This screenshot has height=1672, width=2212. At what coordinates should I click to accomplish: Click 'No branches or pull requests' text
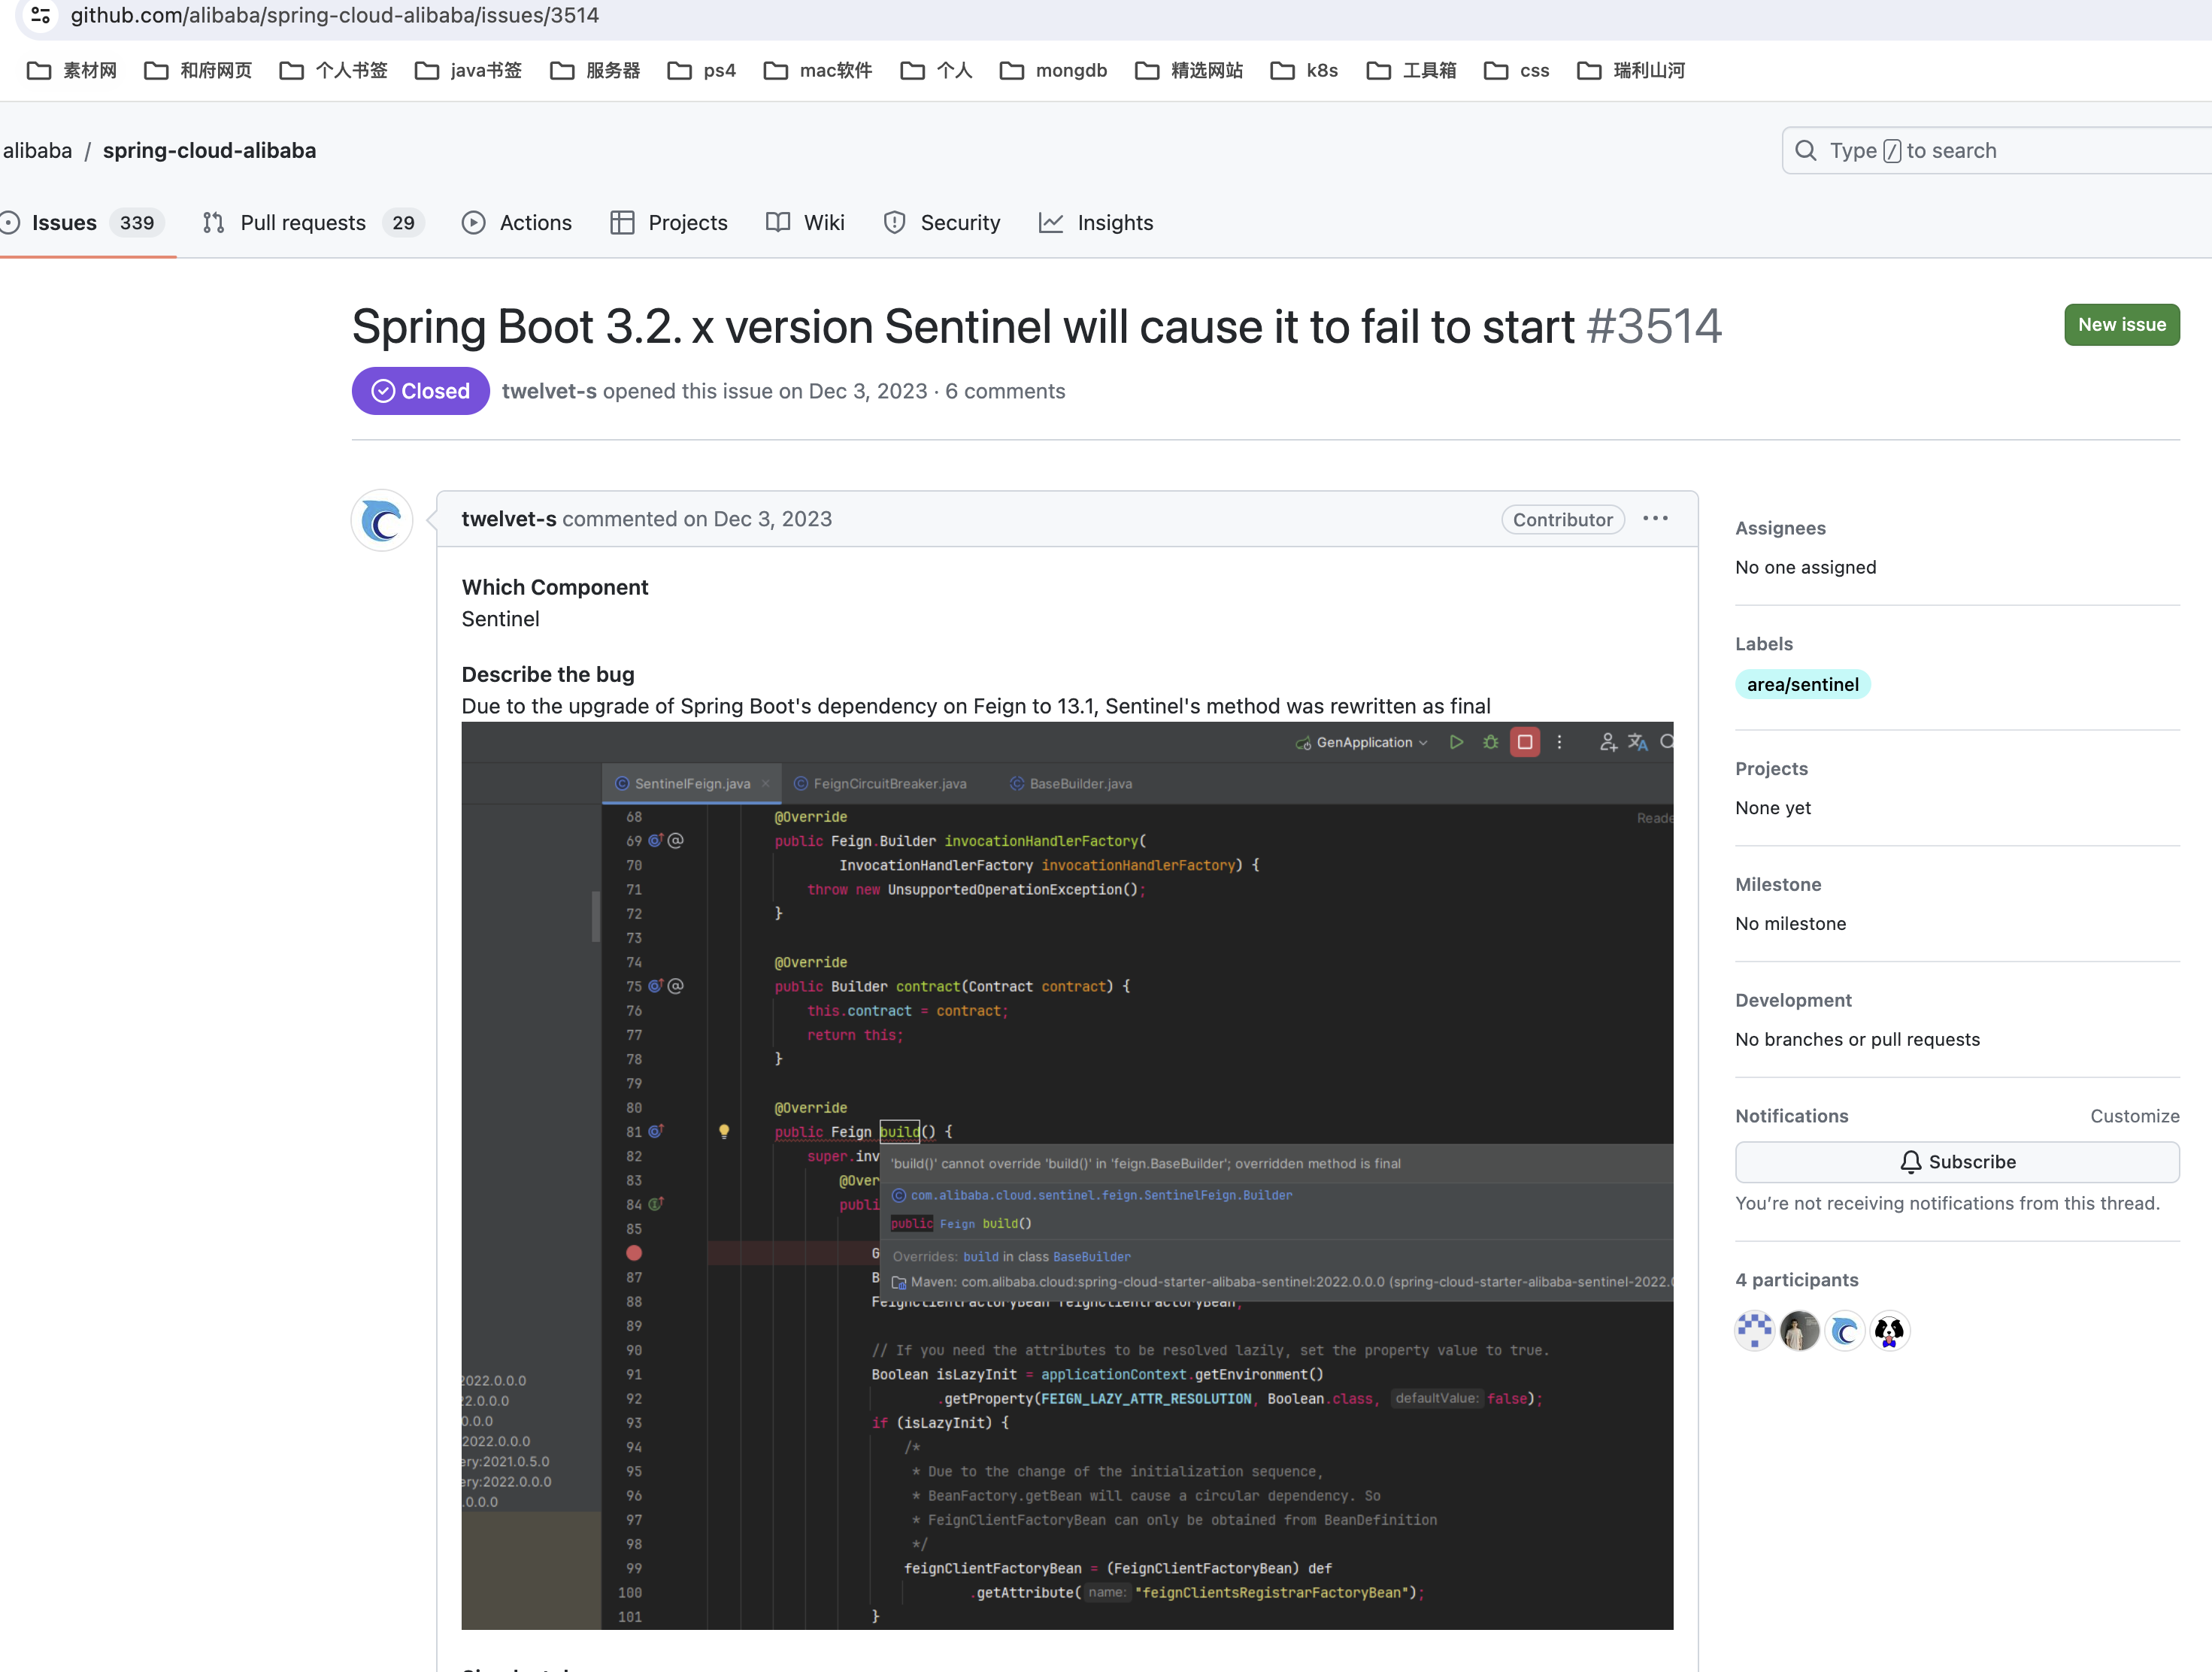[x=1857, y=1039]
